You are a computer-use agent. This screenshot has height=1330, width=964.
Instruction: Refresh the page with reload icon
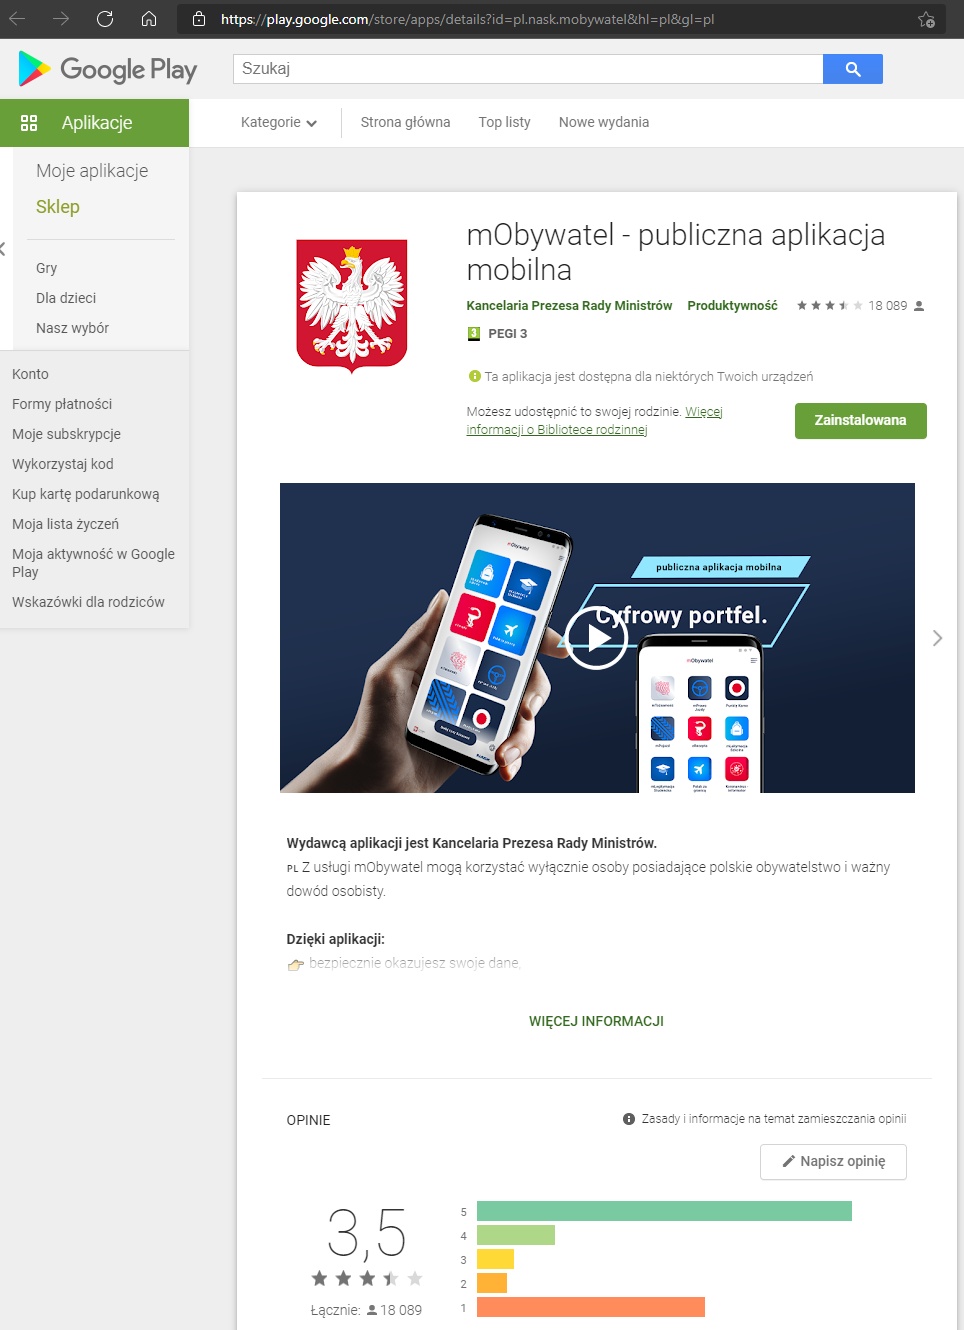(105, 19)
